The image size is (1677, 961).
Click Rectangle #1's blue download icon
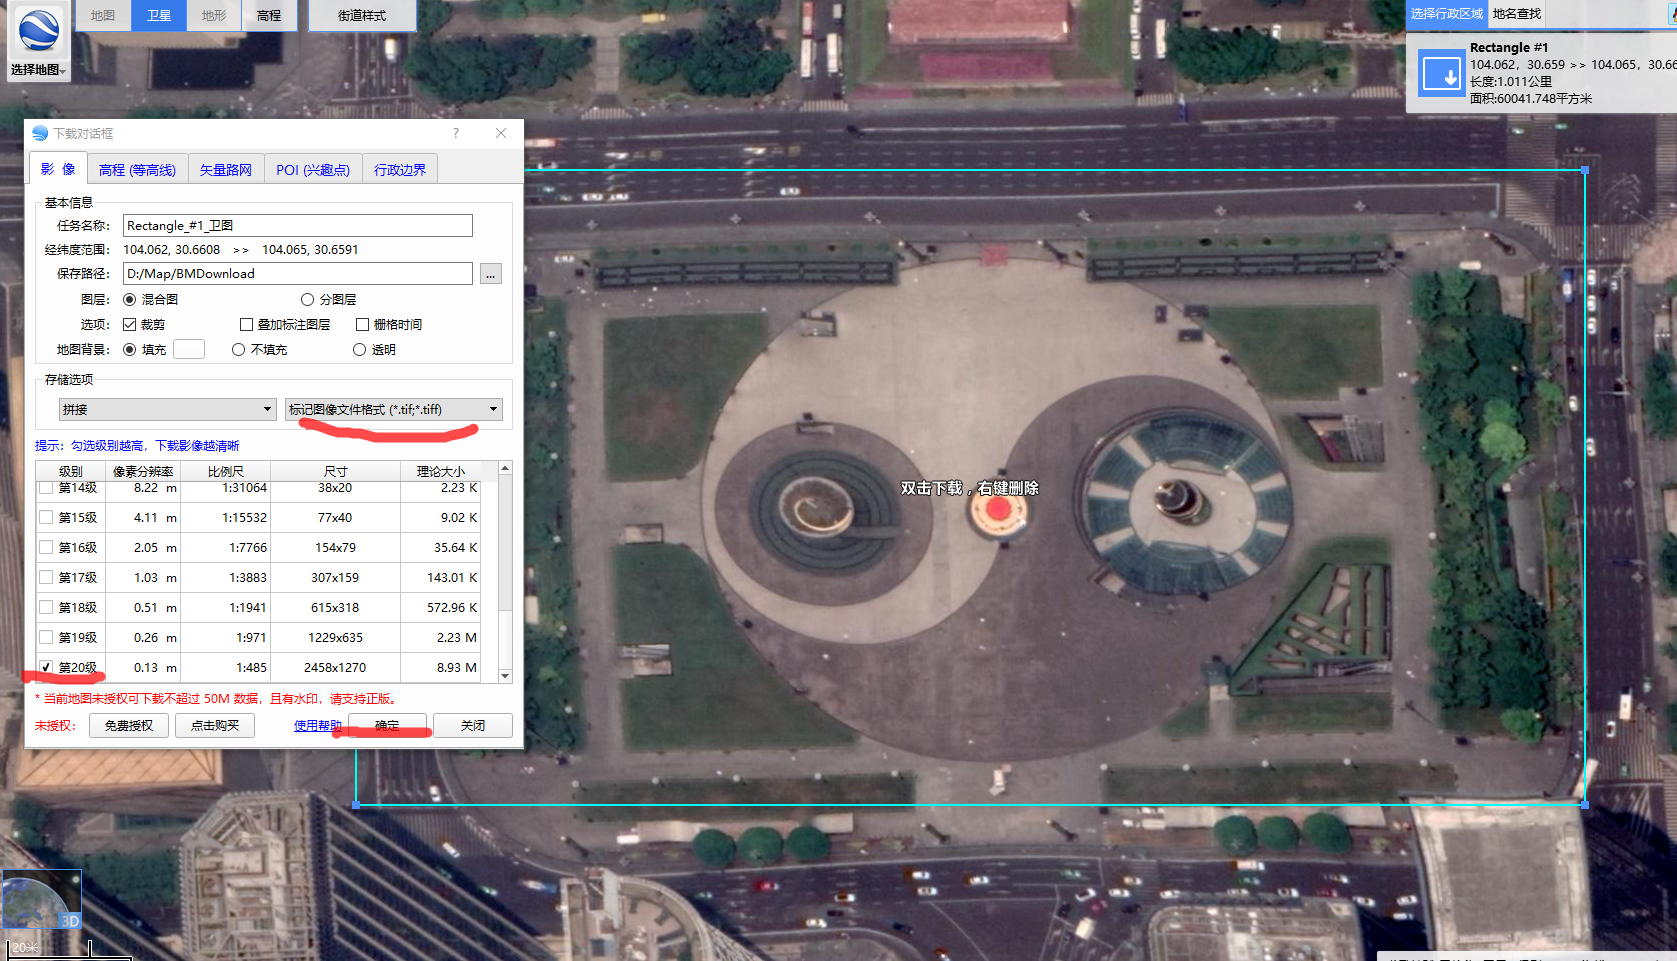(x=1441, y=73)
